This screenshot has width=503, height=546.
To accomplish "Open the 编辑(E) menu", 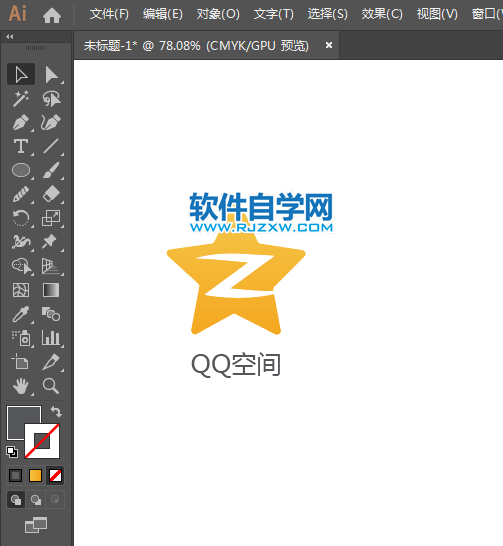I will click(163, 14).
